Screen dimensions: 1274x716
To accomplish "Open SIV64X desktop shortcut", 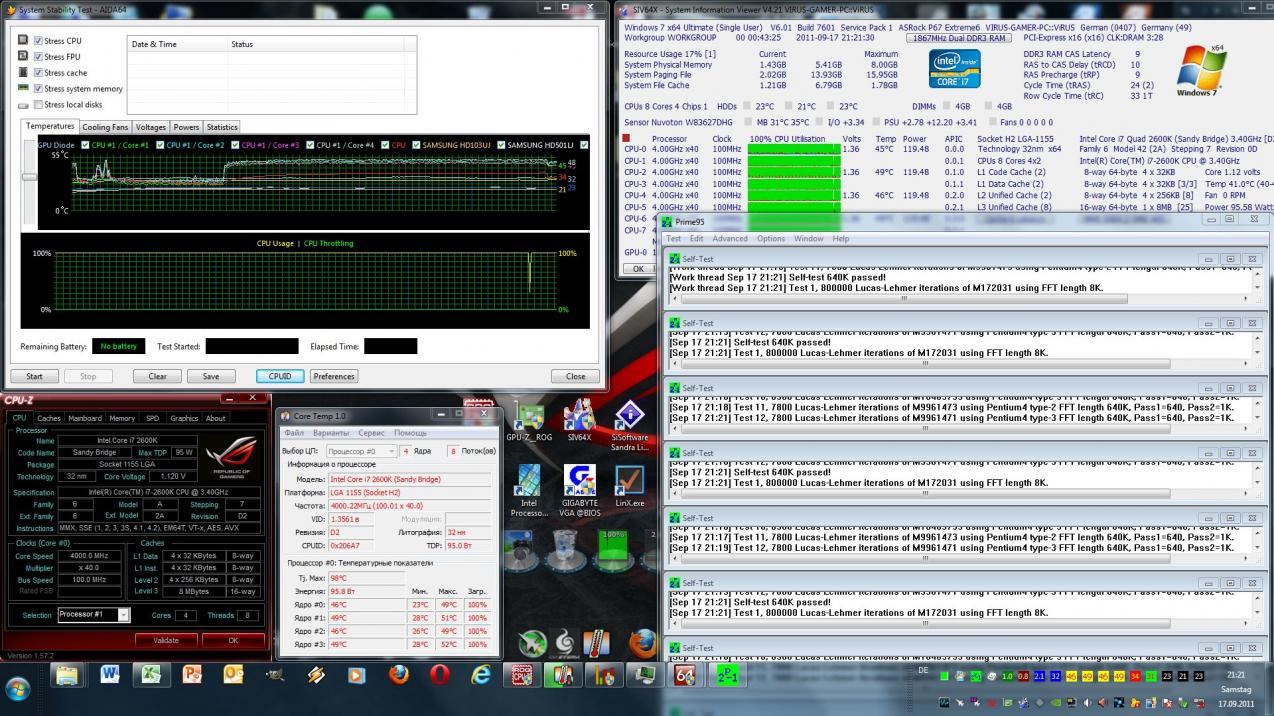I will coord(579,421).
